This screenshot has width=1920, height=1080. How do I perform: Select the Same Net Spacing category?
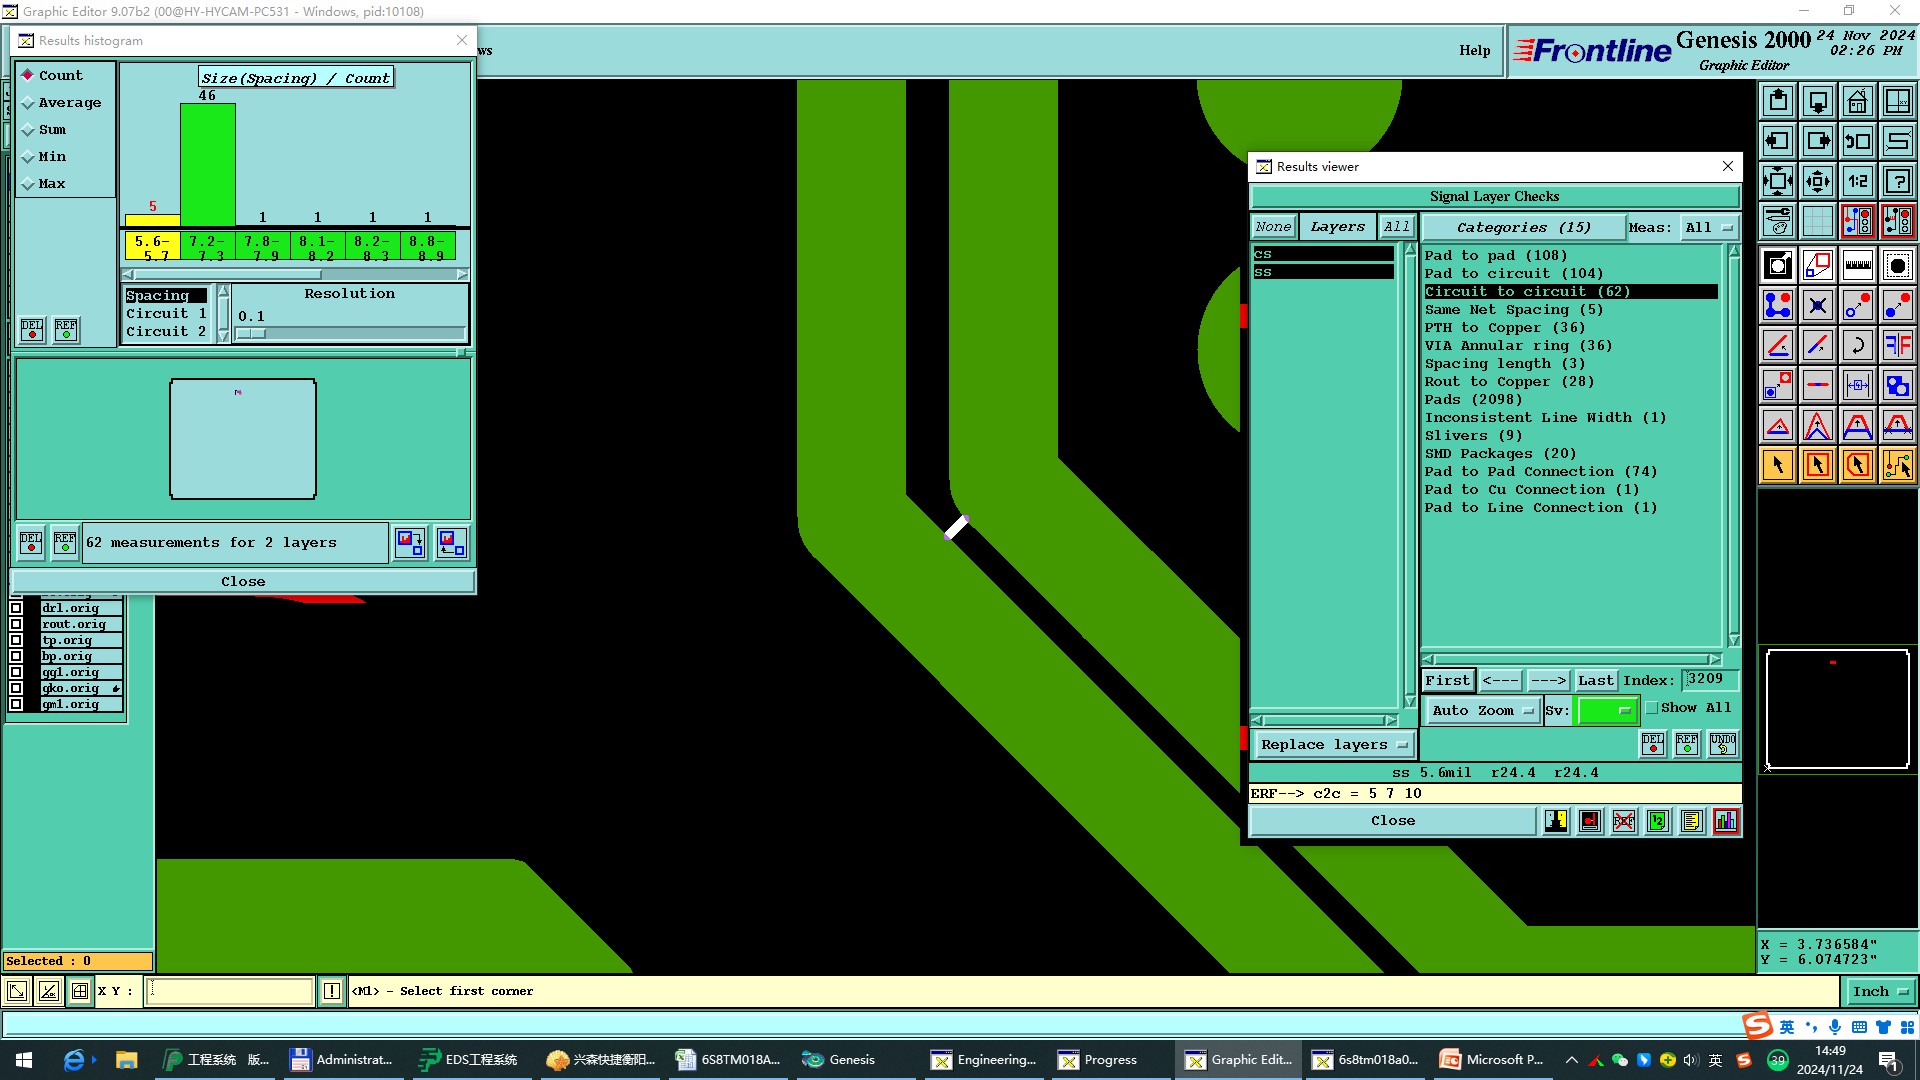click(1513, 310)
